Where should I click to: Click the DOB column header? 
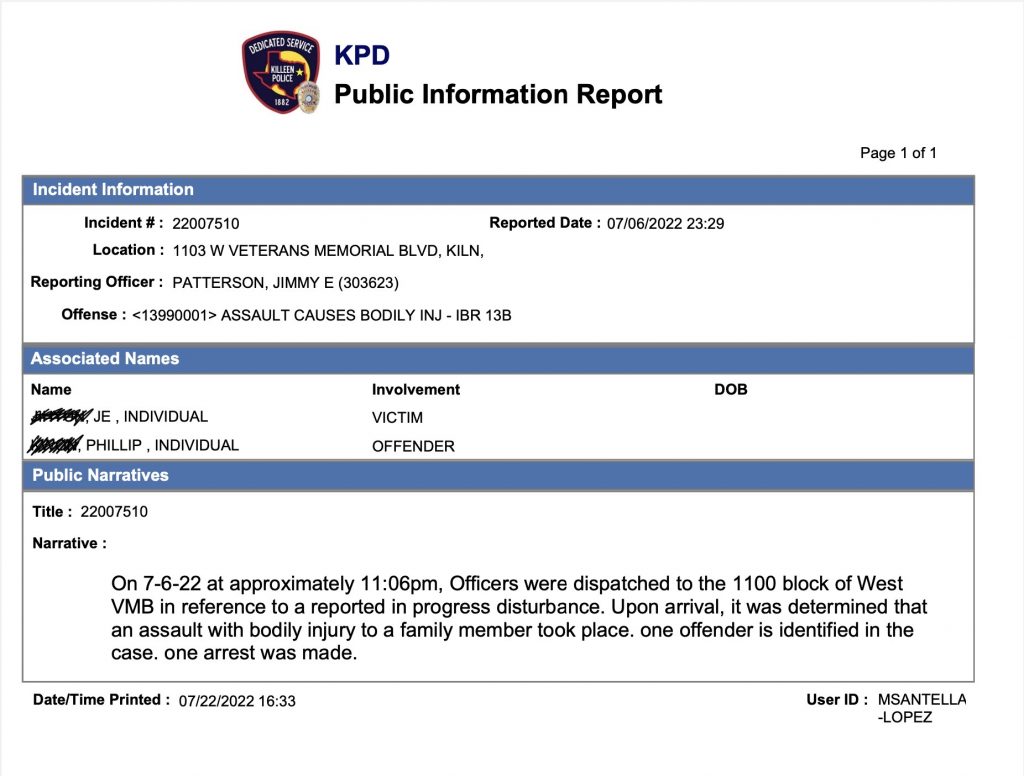pos(731,390)
